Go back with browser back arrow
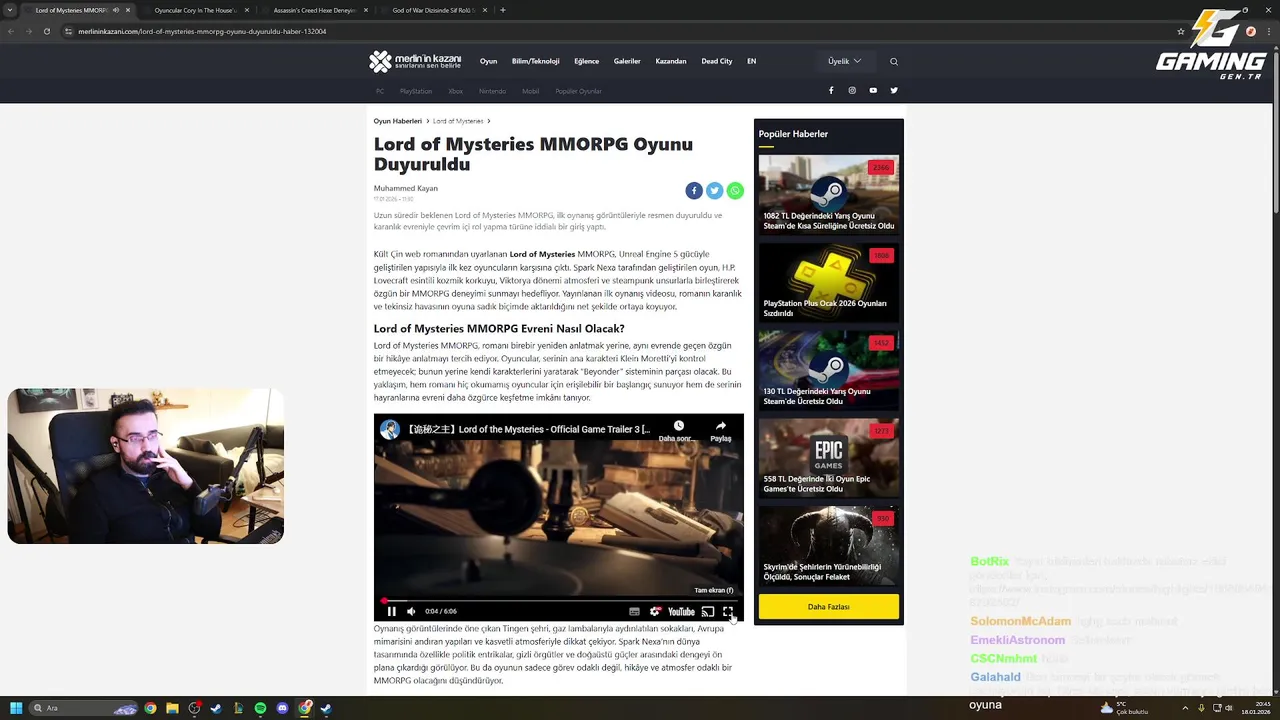The height and width of the screenshot is (720, 1280). coord(11,31)
